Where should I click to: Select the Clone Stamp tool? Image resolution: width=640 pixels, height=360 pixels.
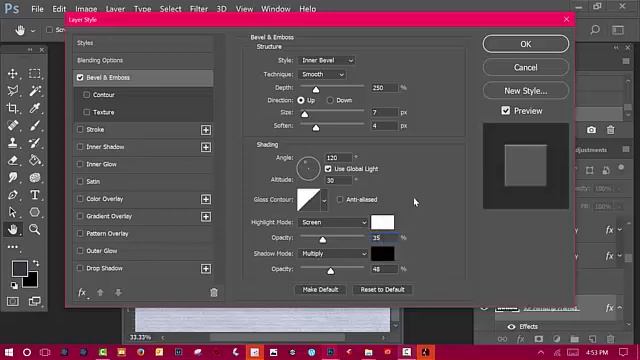pos(13,143)
